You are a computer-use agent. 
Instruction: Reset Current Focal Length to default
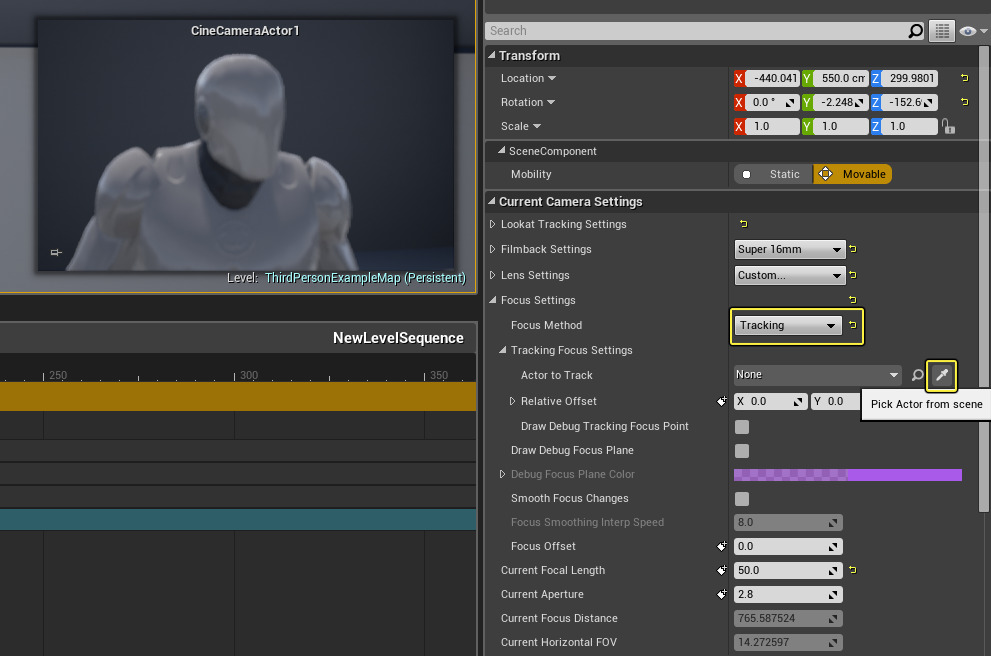pyautogui.click(x=852, y=570)
